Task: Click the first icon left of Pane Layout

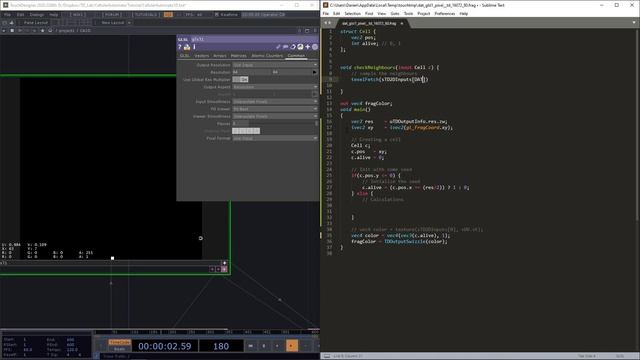Action: 4,22
